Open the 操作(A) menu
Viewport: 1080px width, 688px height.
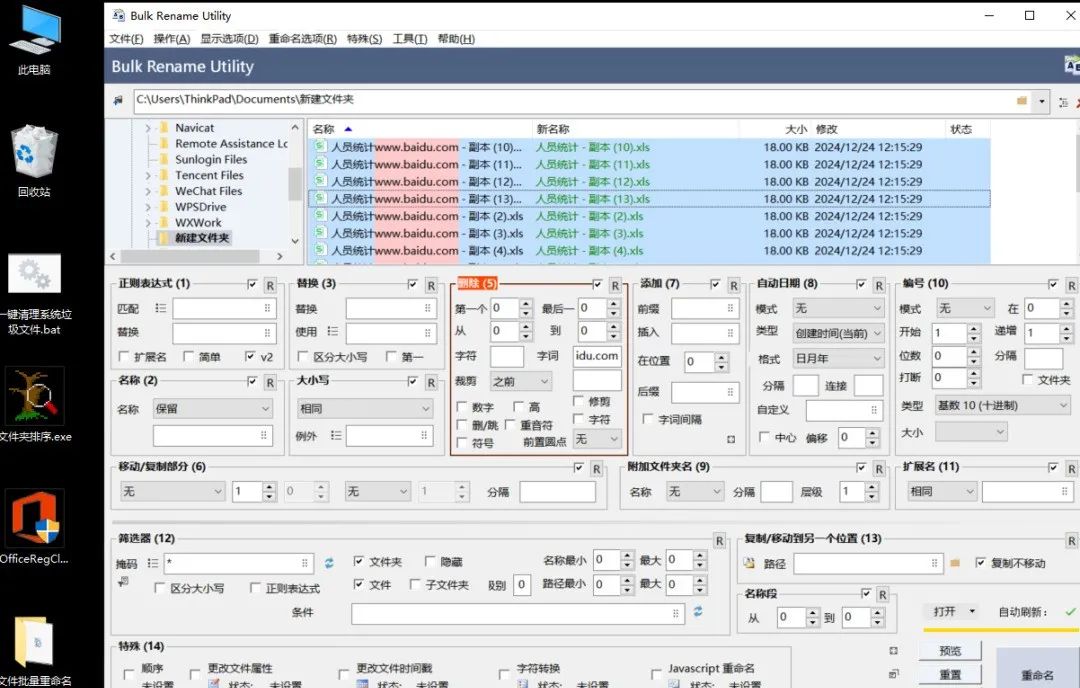[172, 39]
